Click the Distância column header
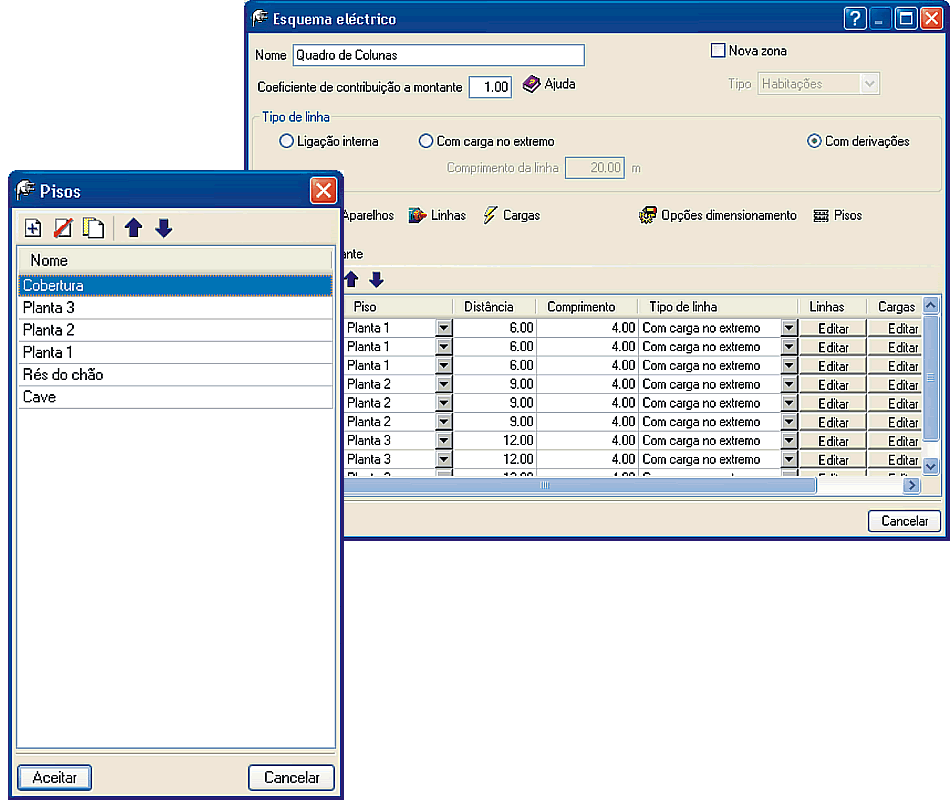This screenshot has height=800, width=950. 494,307
